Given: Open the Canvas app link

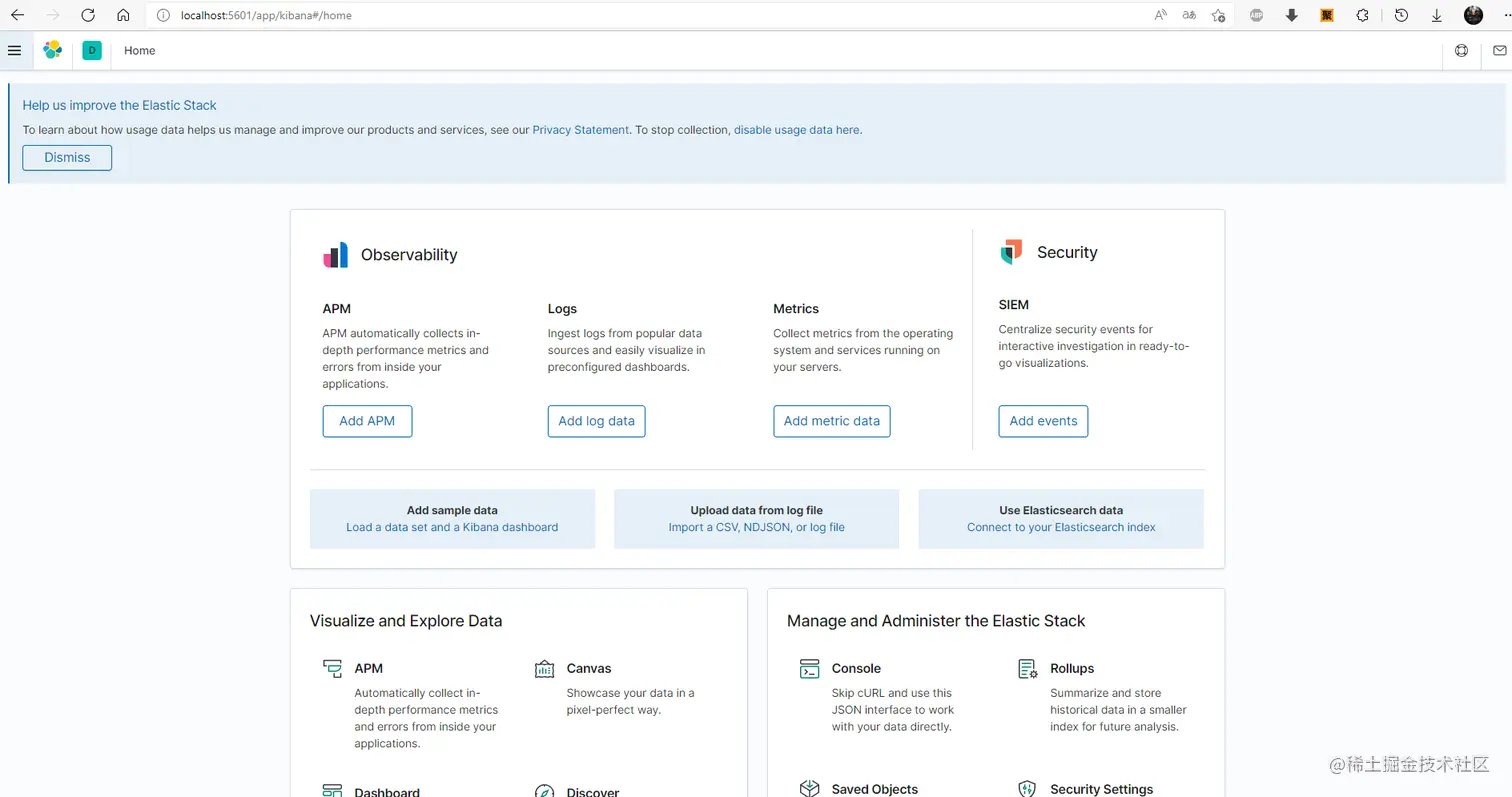Looking at the screenshot, I should pyautogui.click(x=589, y=668).
